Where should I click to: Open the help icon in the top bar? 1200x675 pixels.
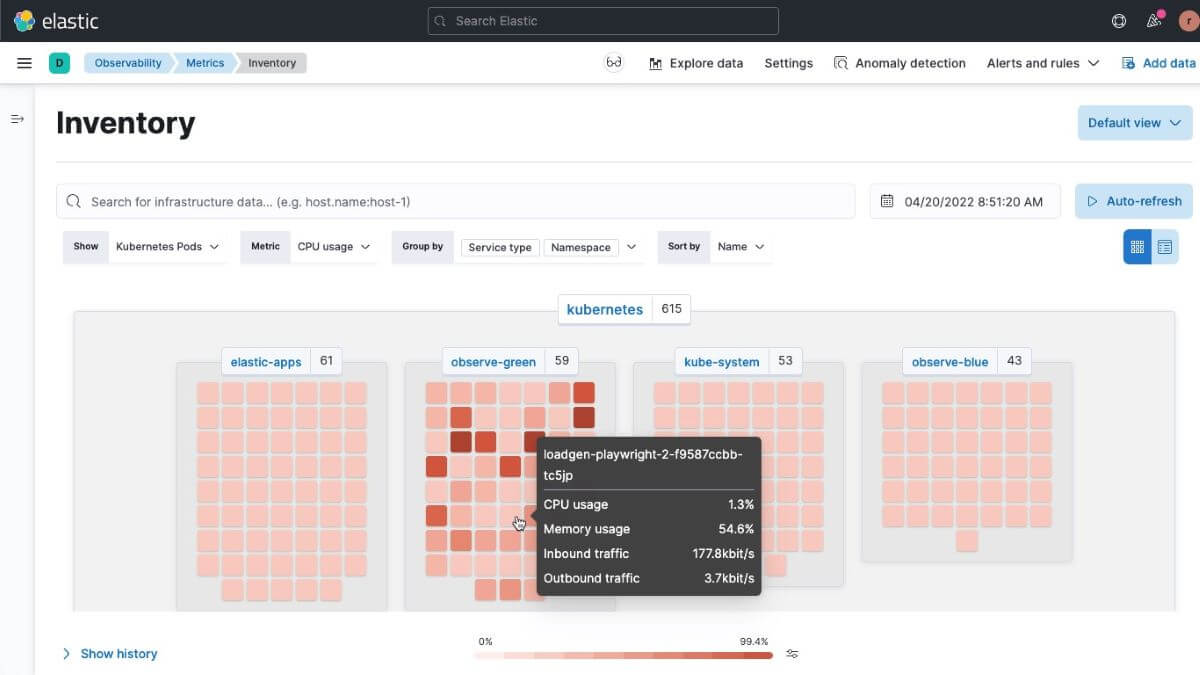click(x=1118, y=20)
